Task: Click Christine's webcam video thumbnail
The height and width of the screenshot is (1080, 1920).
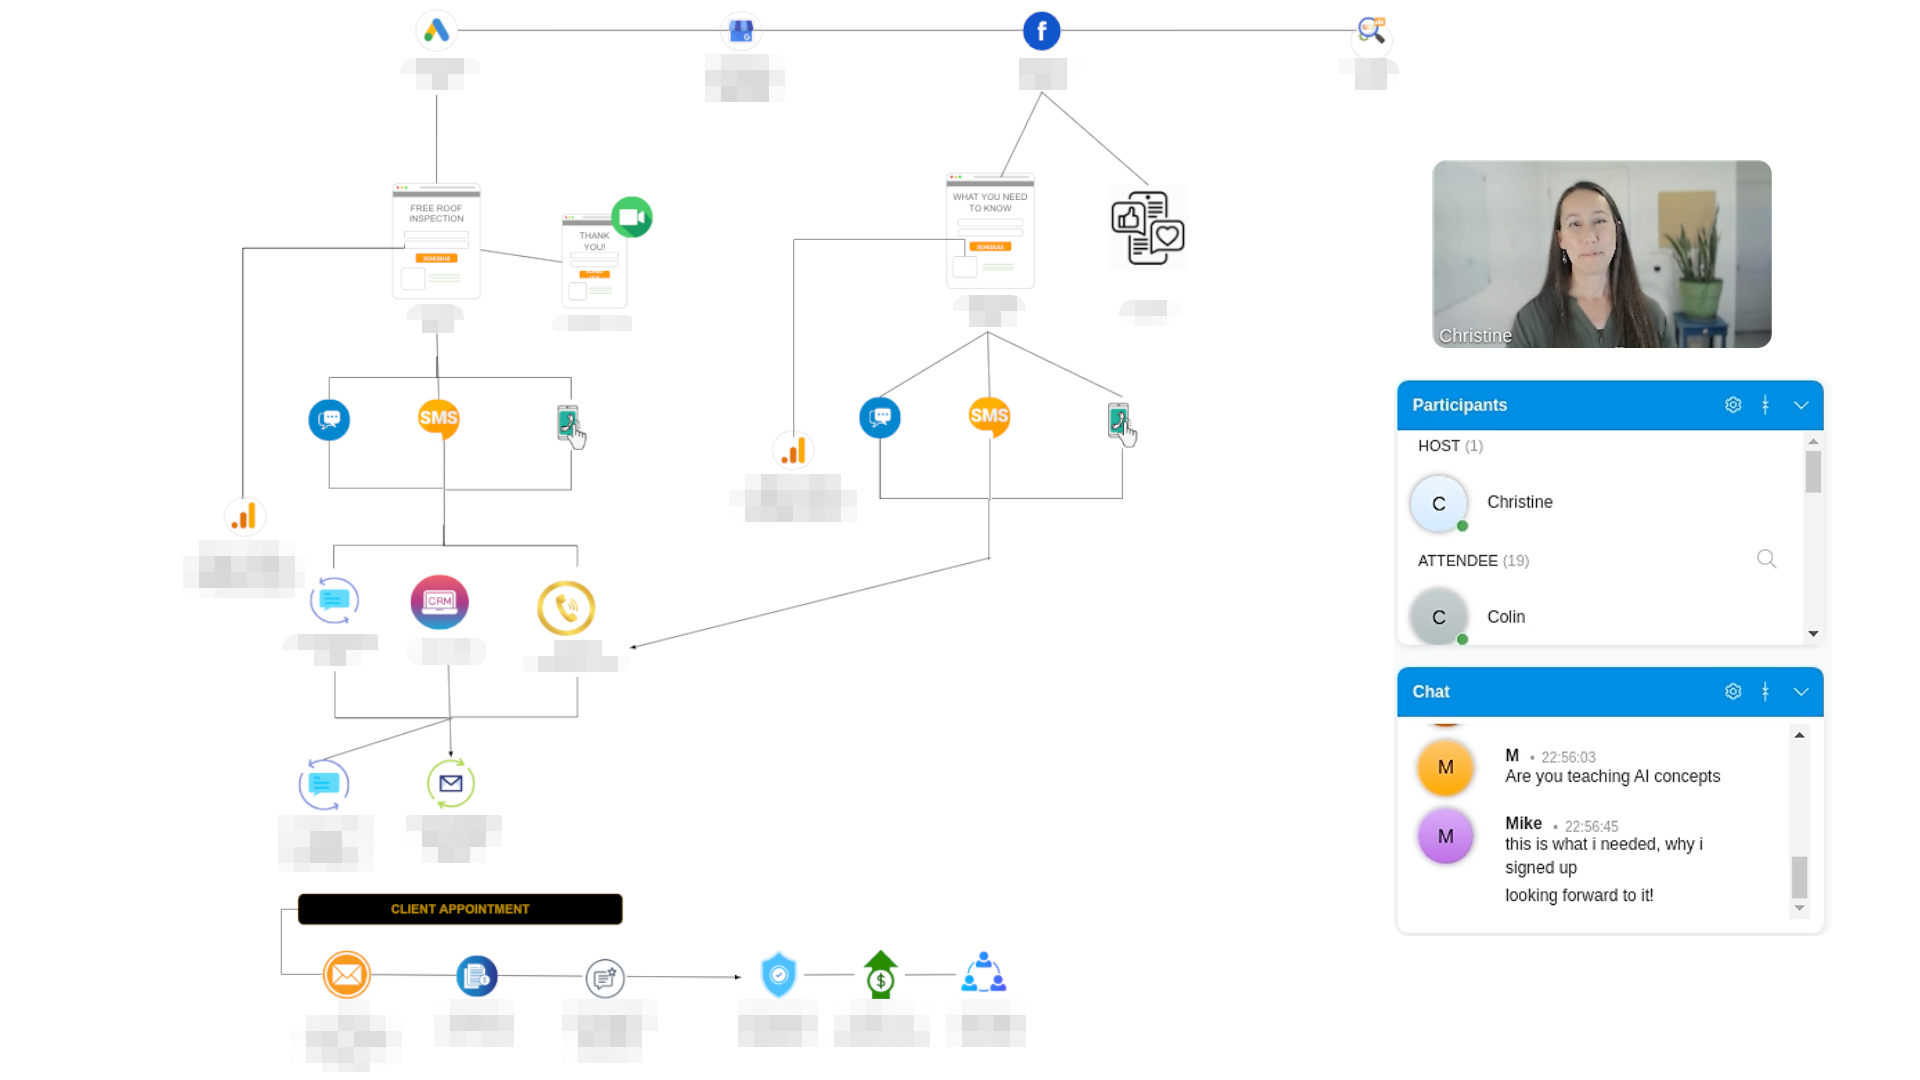Action: pyautogui.click(x=1601, y=254)
